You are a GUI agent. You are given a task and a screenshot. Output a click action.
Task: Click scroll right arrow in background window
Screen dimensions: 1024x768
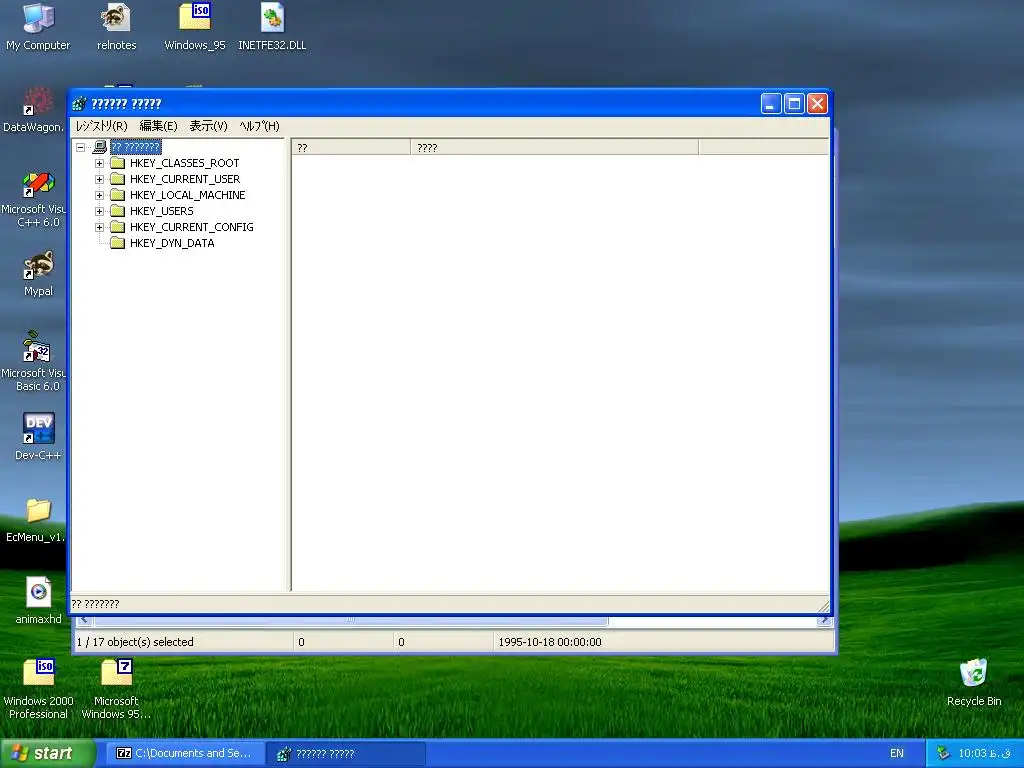click(824, 620)
